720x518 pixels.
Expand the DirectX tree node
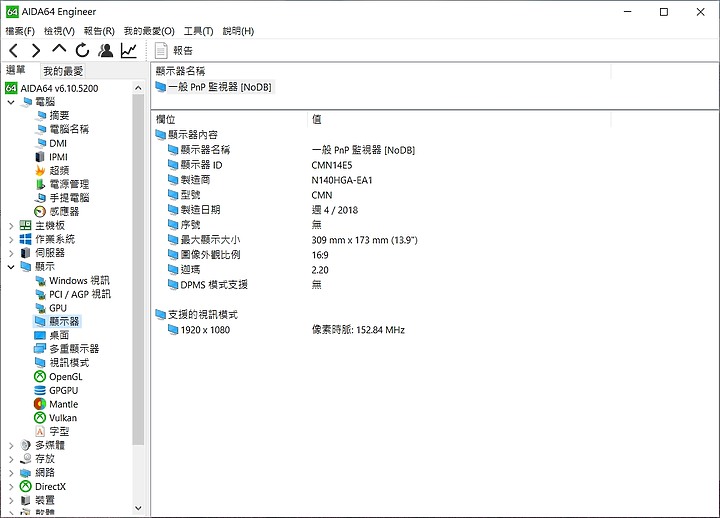coord(11,486)
